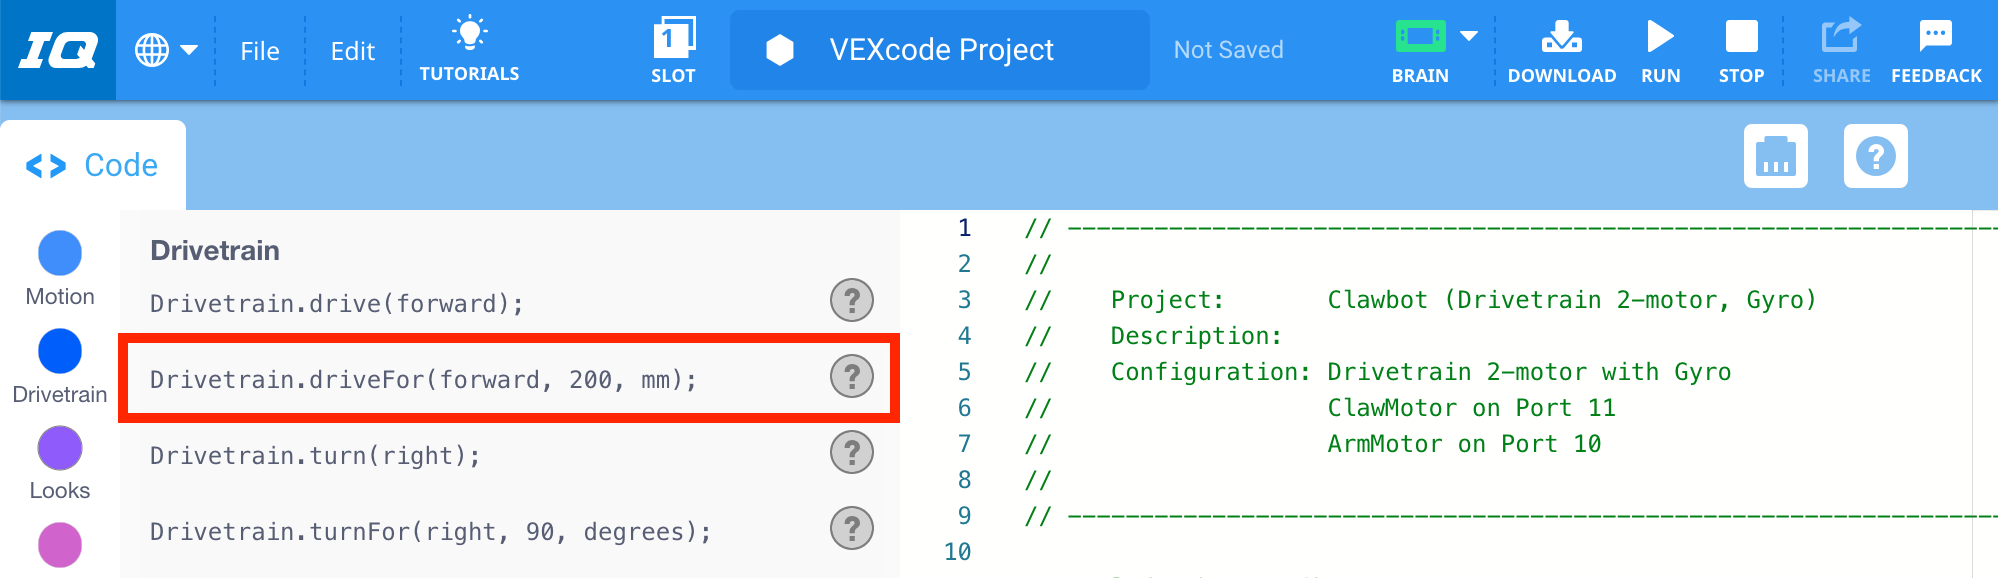Select the Drivetrain.turnFor(right, 90, degrees) command
This screenshot has width=1998, height=578.
tap(431, 532)
